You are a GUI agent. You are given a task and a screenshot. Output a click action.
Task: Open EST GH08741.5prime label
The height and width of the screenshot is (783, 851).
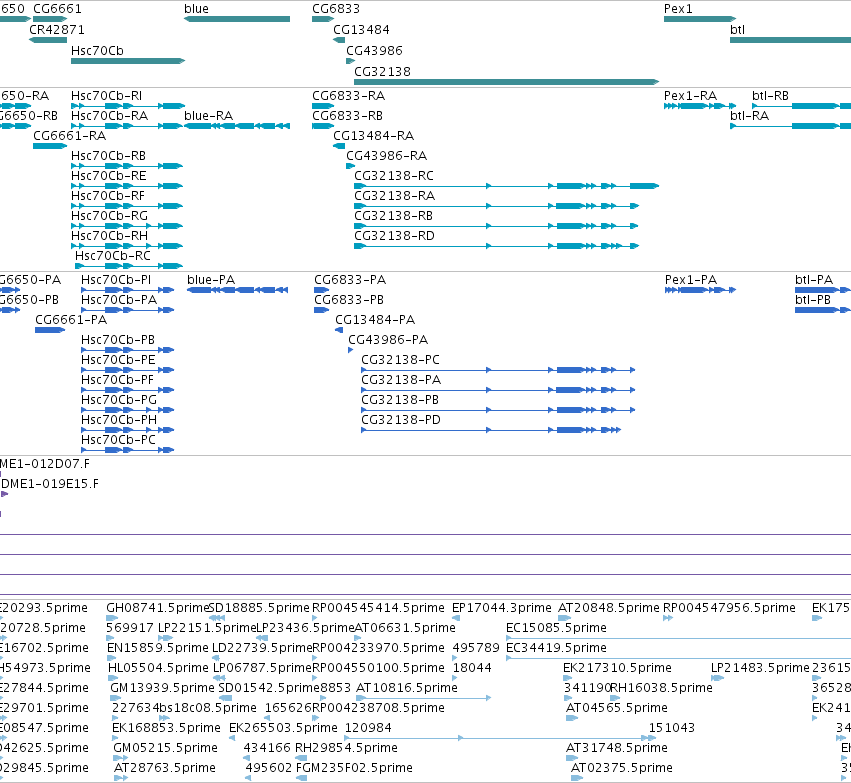pyautogui.click(x=157, y=607)
